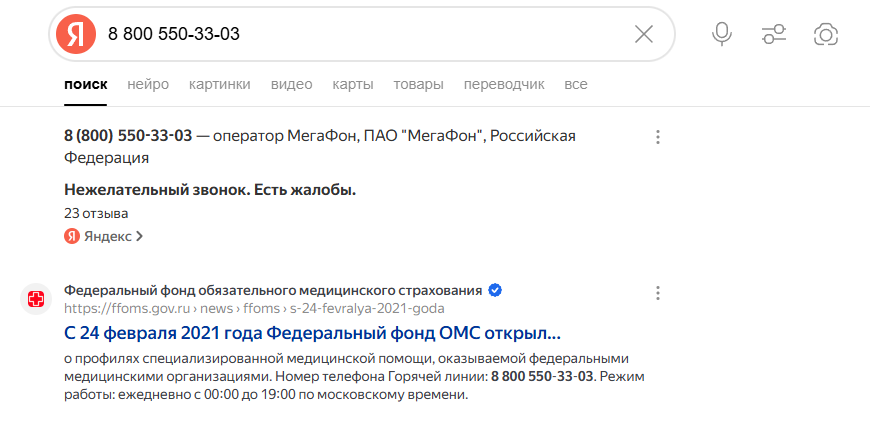Go to the товары tab
The height and width of the screenshot is (422, 870).
click(x=418, y=85)
